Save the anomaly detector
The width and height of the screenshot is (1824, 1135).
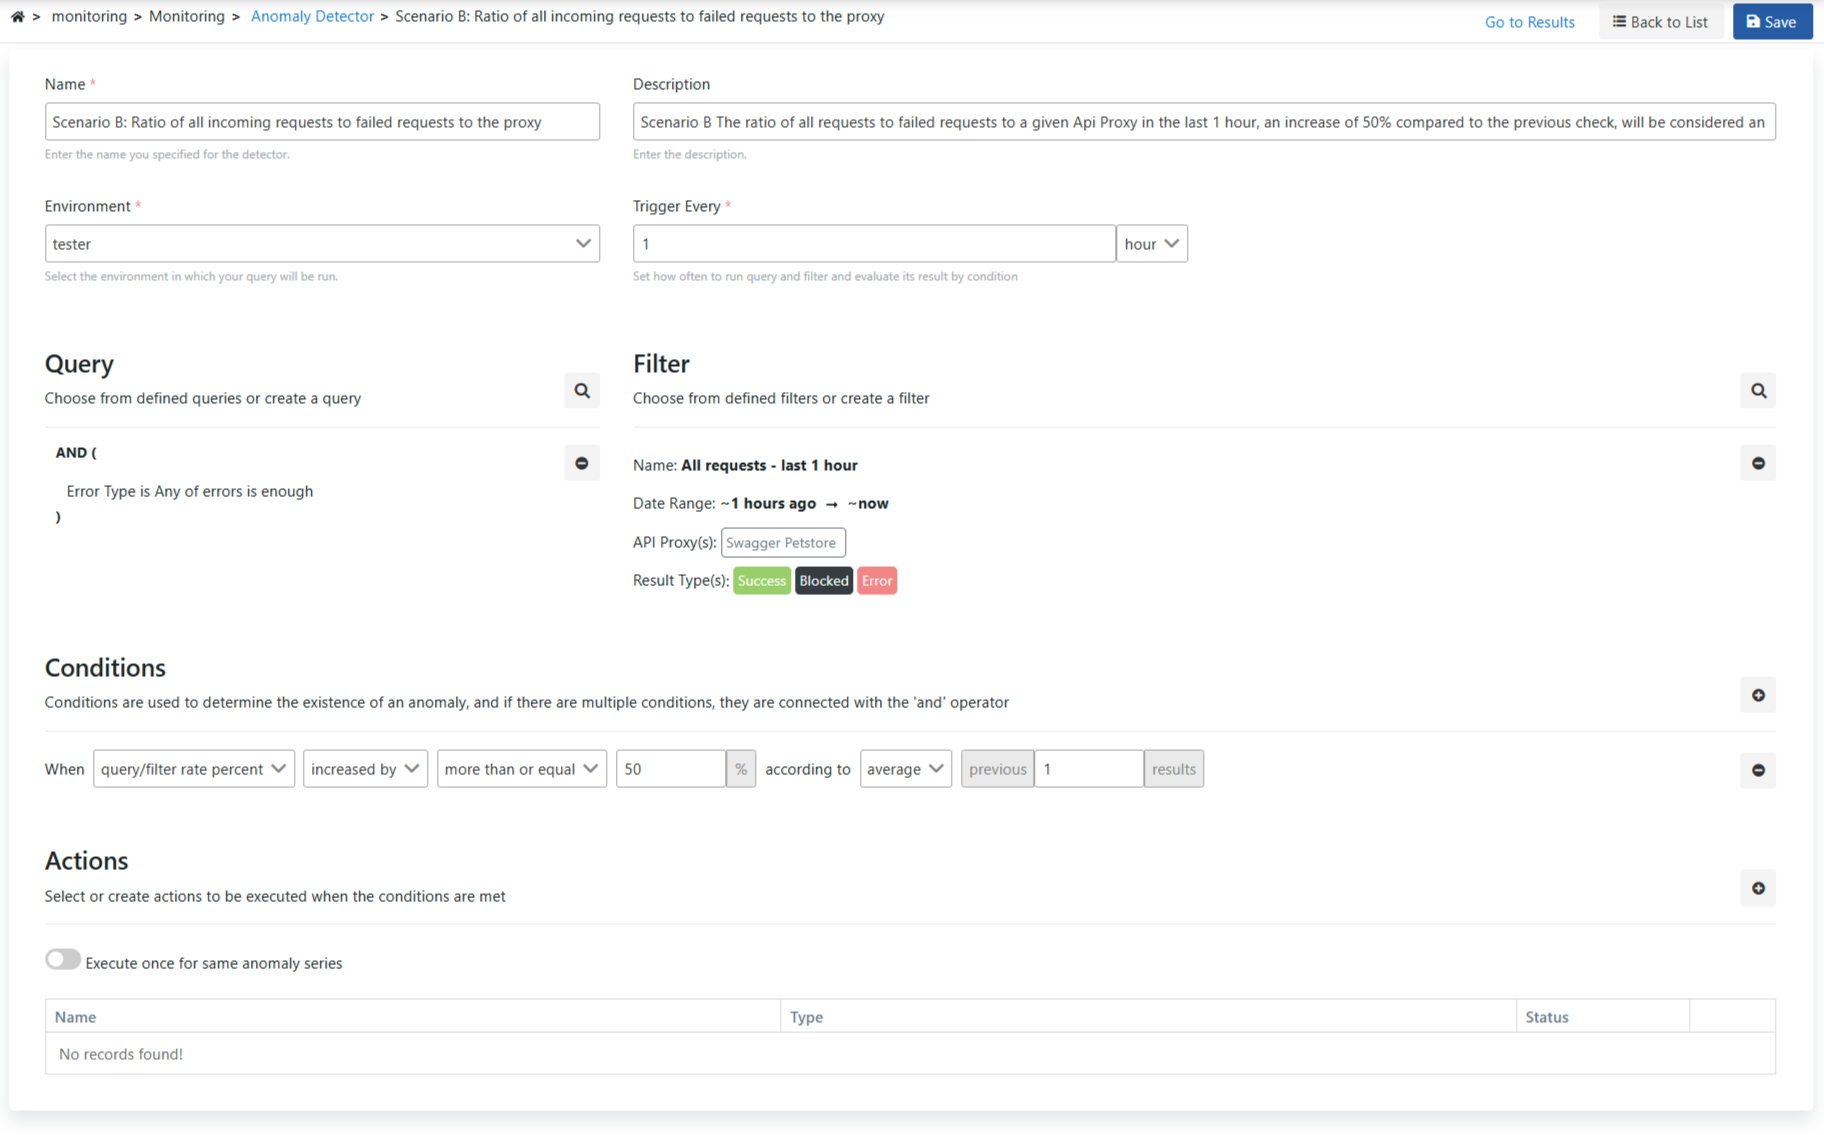1772,22
